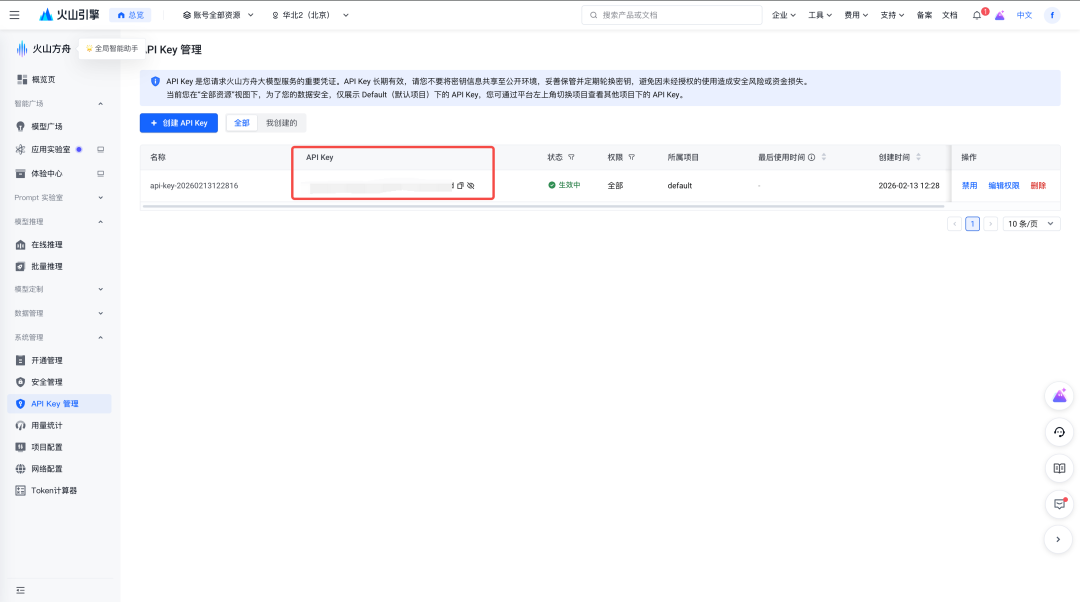Open the 10 条/页 page size dropdown

point(1031,224)
